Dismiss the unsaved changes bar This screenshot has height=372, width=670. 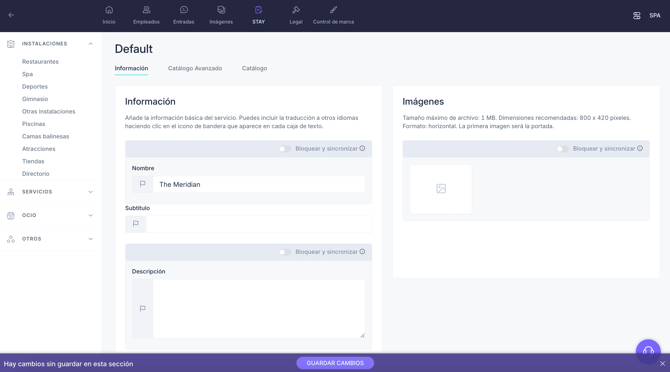(x=662, y=363)
